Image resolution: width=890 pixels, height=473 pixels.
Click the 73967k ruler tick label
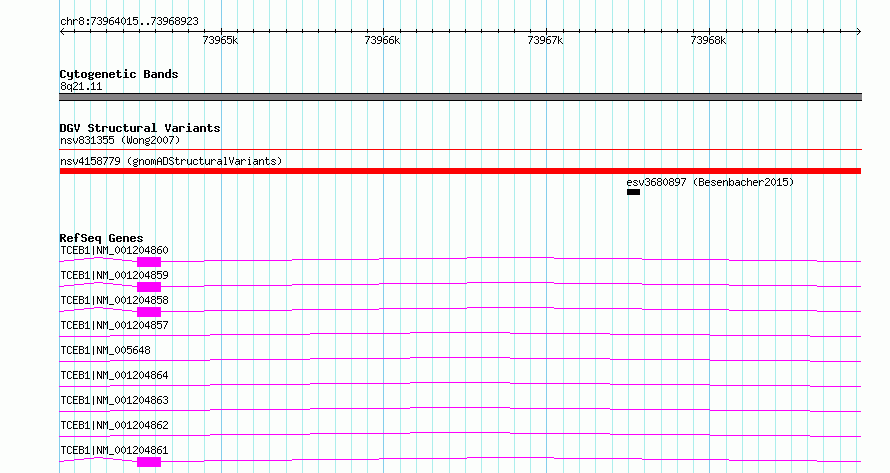[x=545, y=40]
